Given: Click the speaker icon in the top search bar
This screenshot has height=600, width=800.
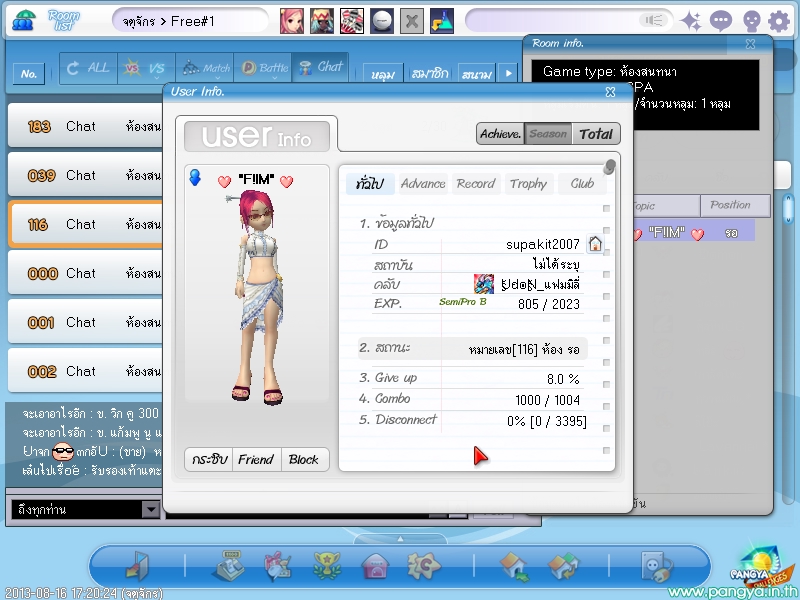Looking at the screenshot, I should (654, 20).
